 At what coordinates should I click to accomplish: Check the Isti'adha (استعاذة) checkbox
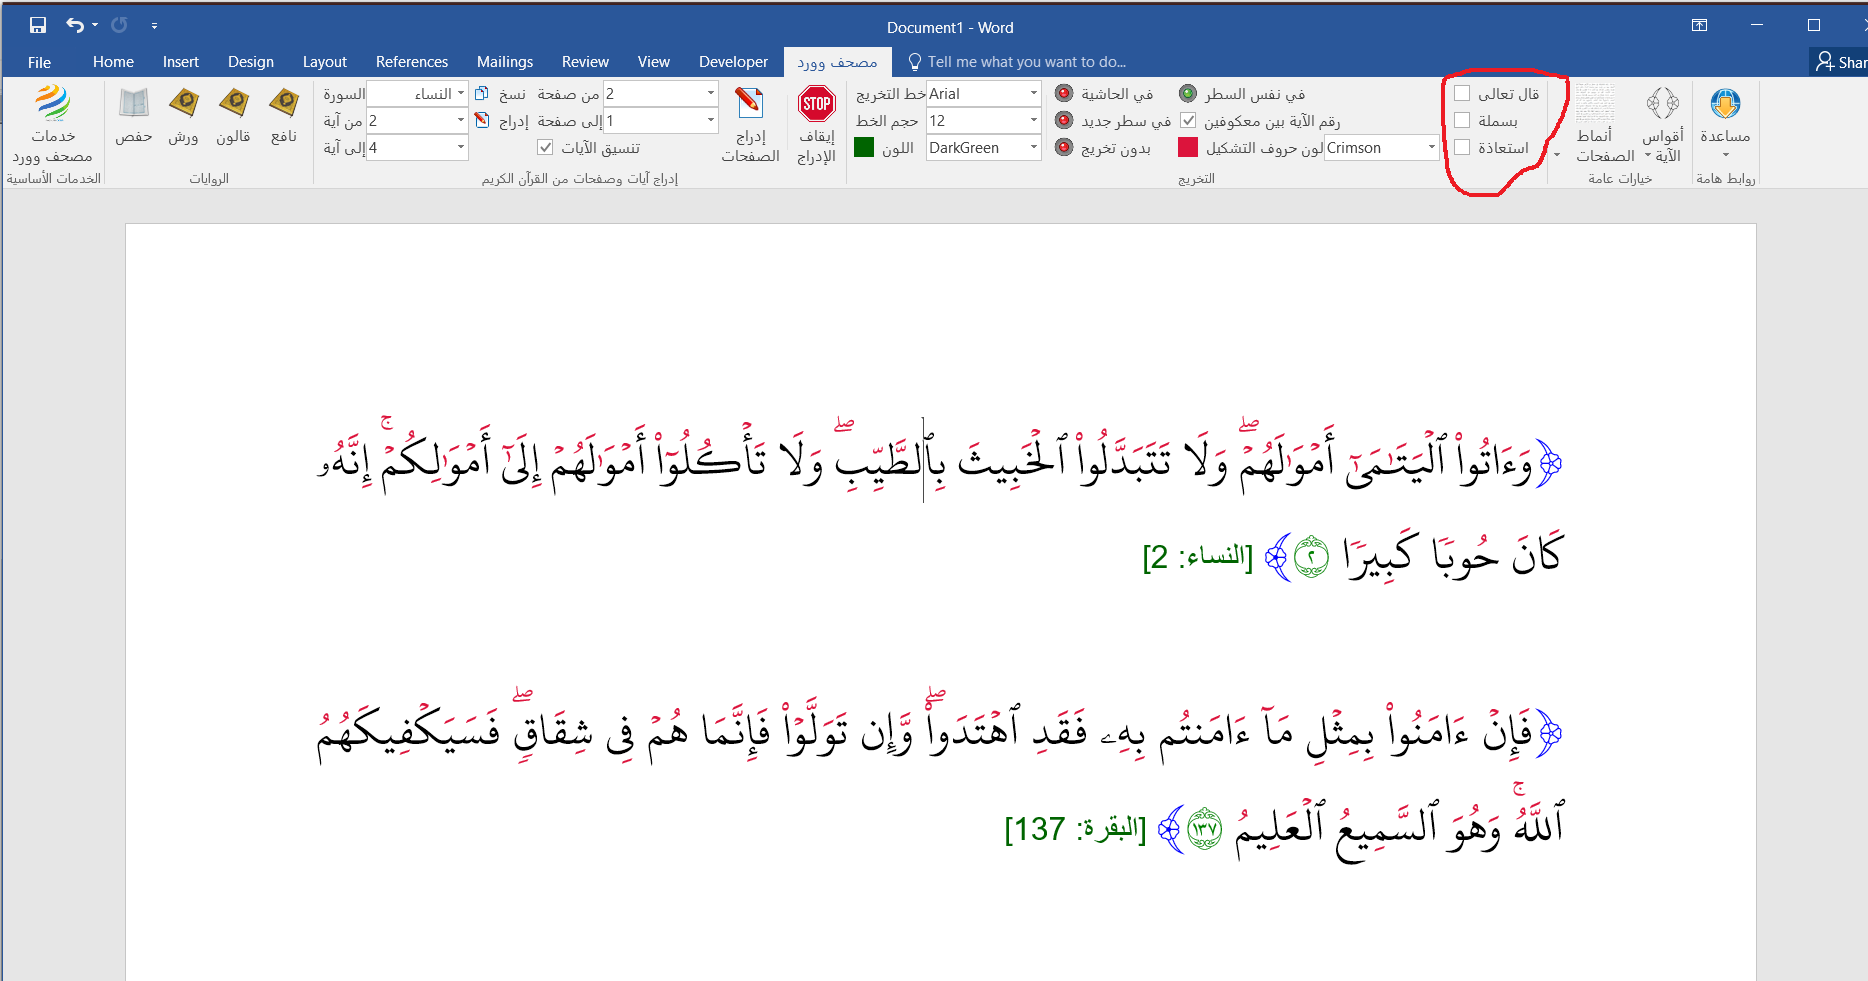[1462, 147]
